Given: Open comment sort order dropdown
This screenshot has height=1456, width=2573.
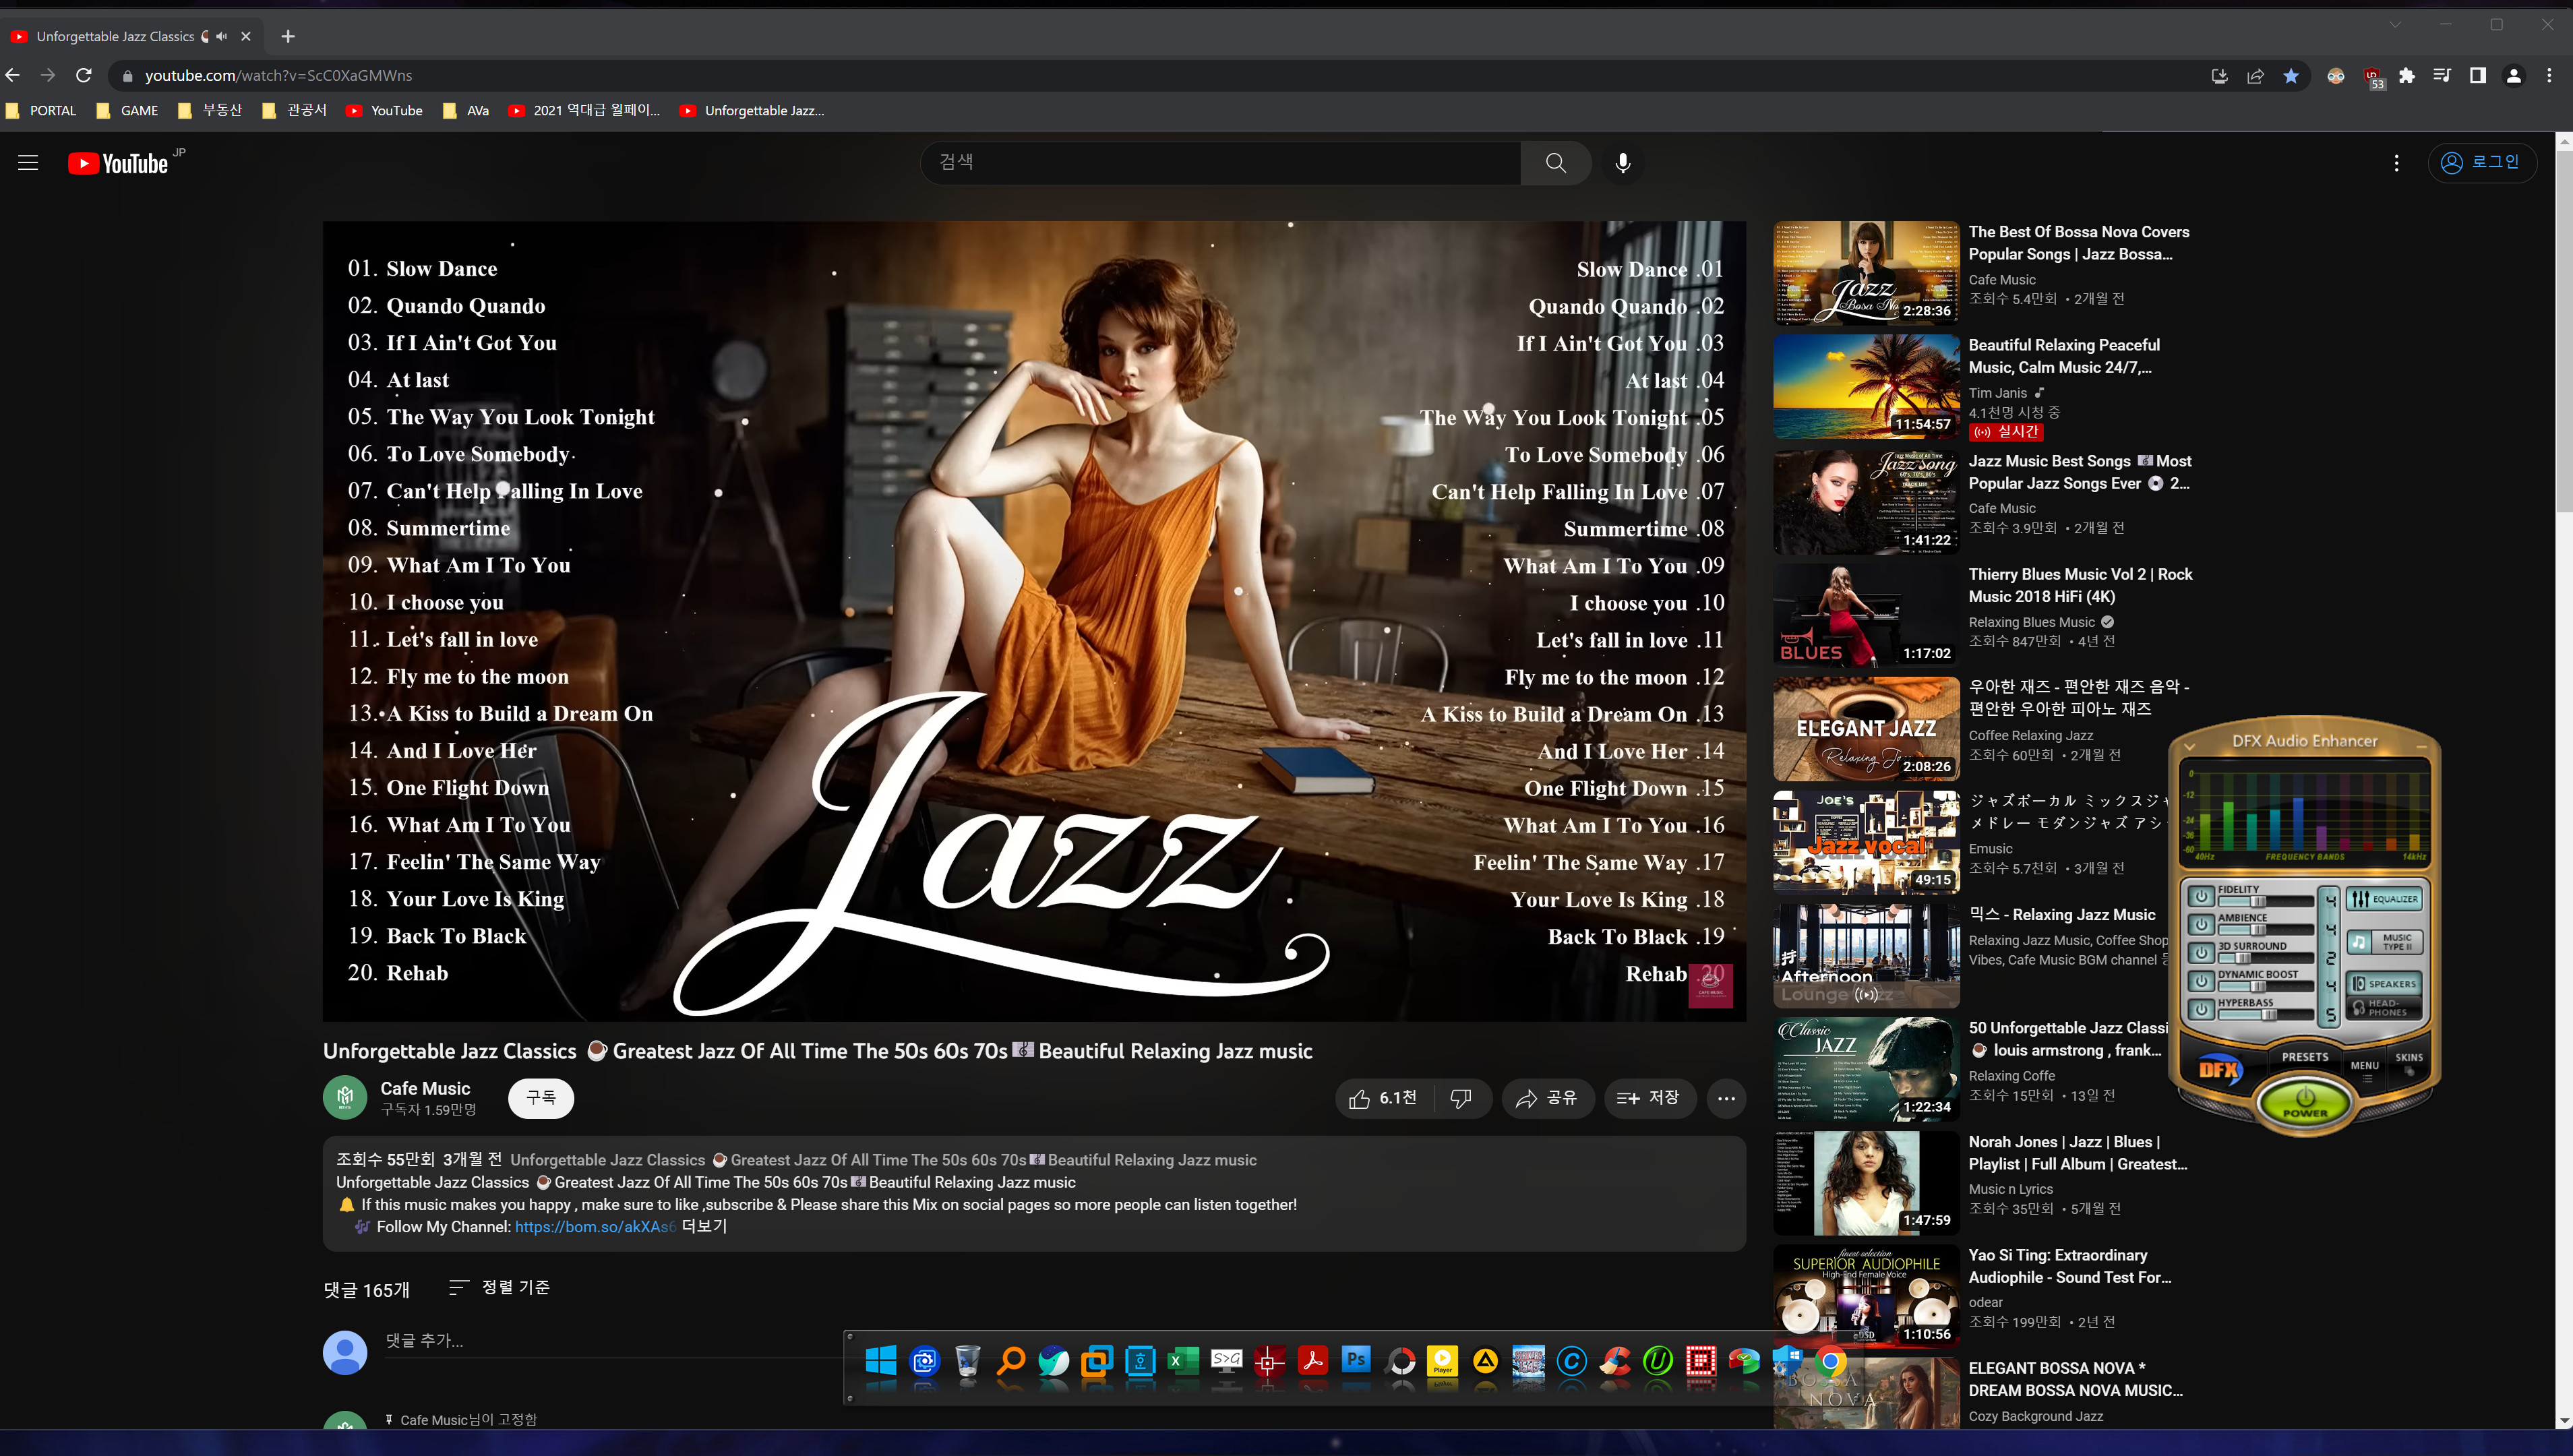Looking at the screenshot, I should pyautogui.click(x=499, y=1288).
